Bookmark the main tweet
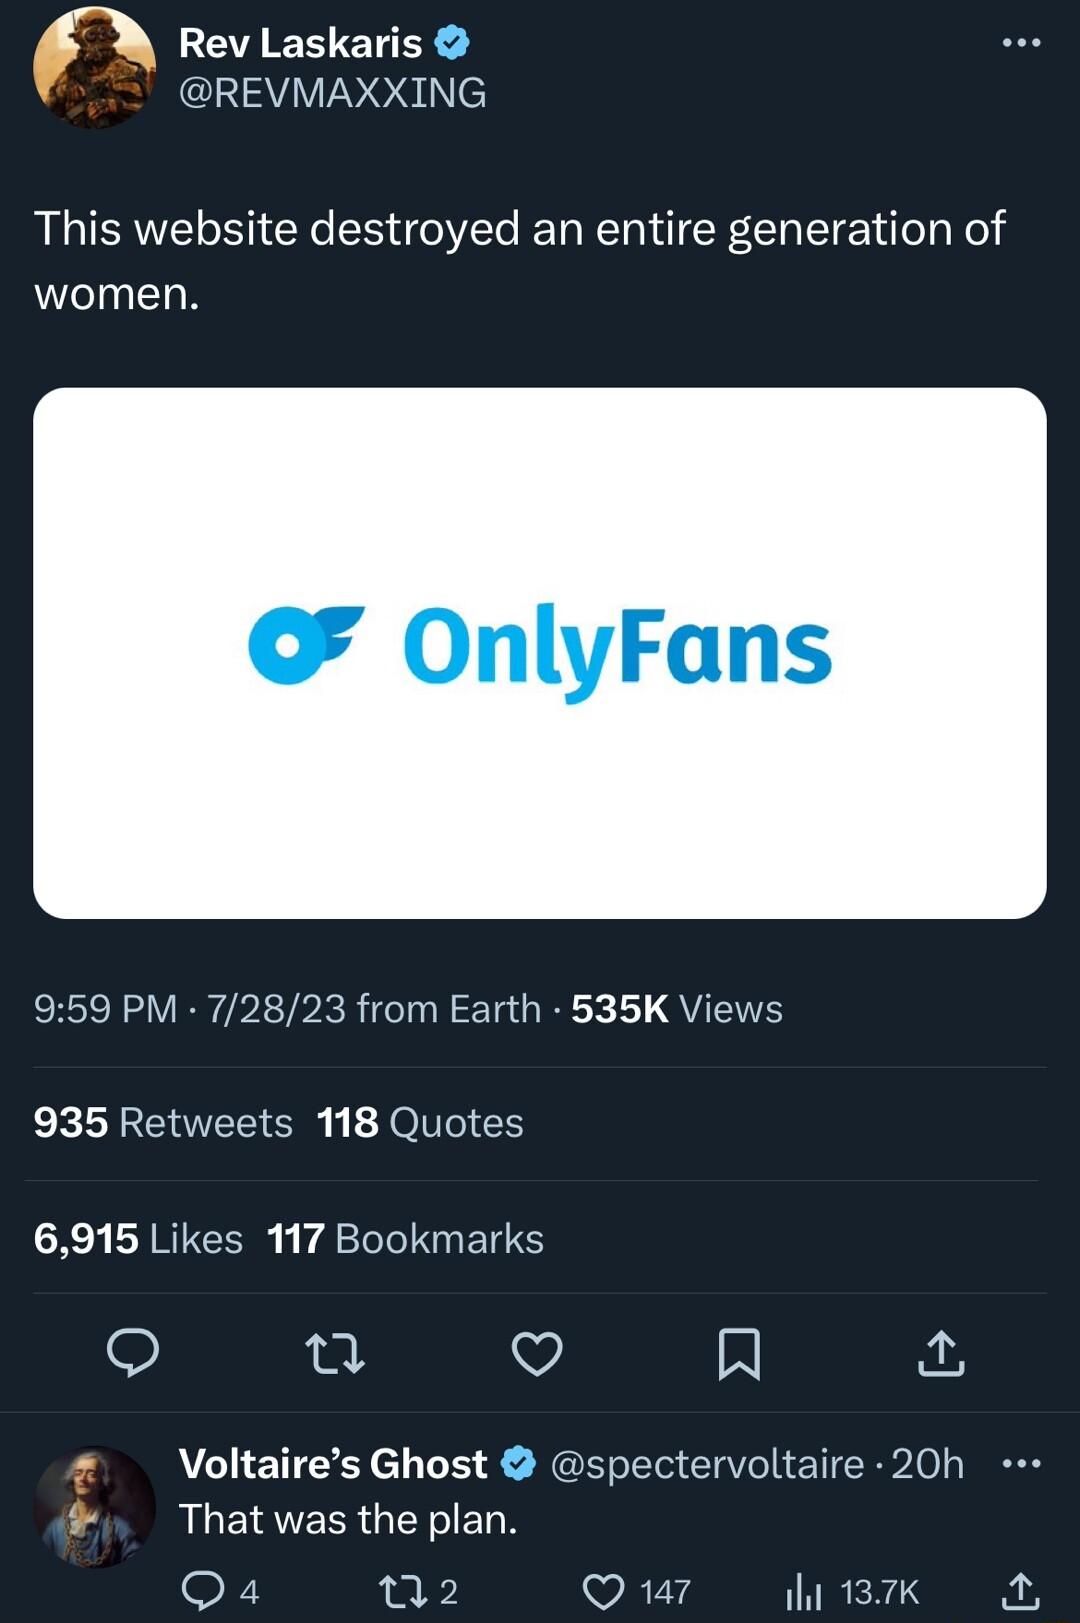 point(739,1353)
